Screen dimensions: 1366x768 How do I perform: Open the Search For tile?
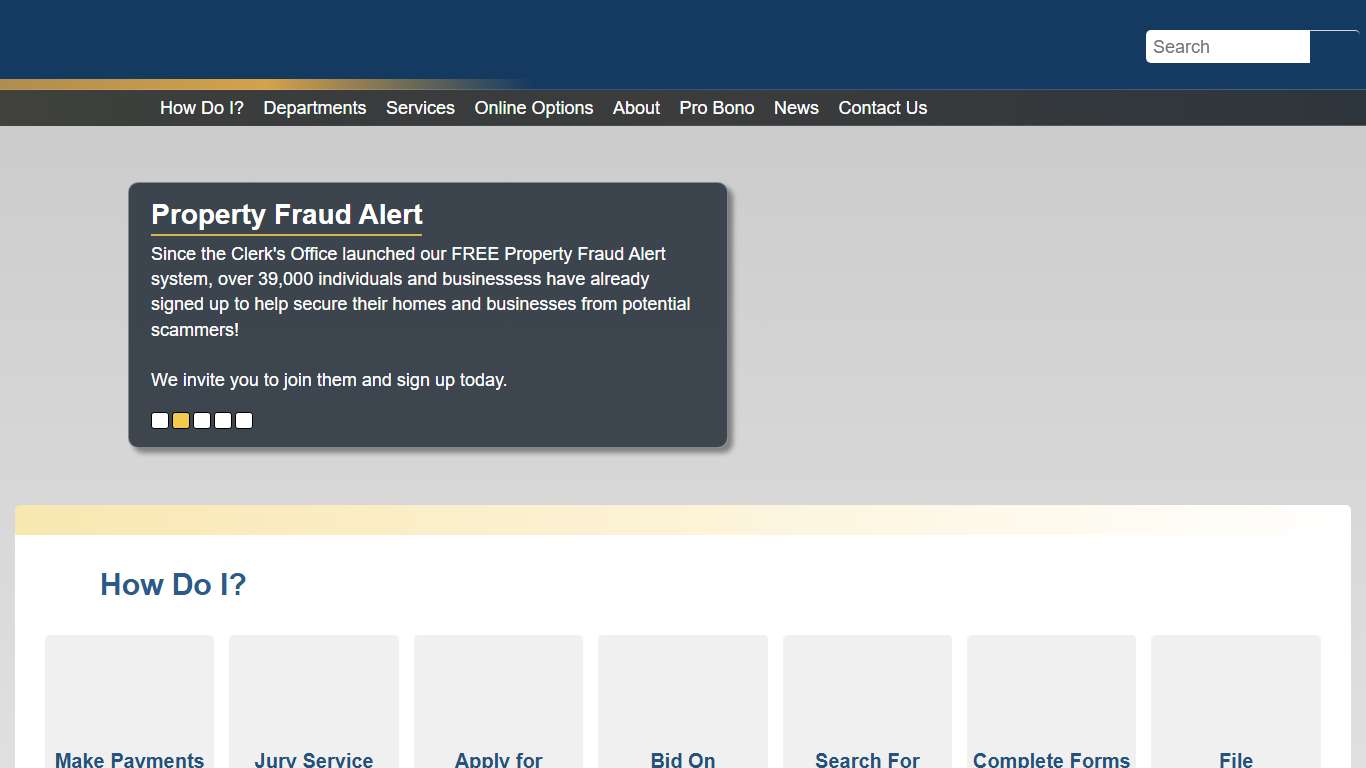(867, 705)
